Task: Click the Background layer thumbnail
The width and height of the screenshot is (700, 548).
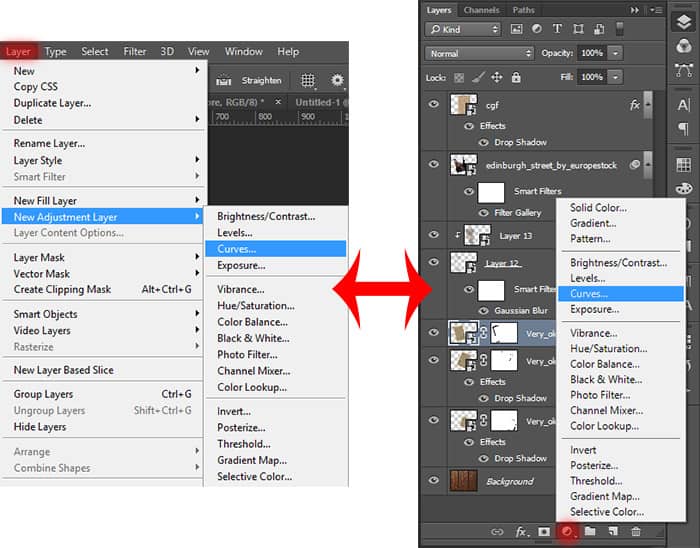Action: [463, 481]
